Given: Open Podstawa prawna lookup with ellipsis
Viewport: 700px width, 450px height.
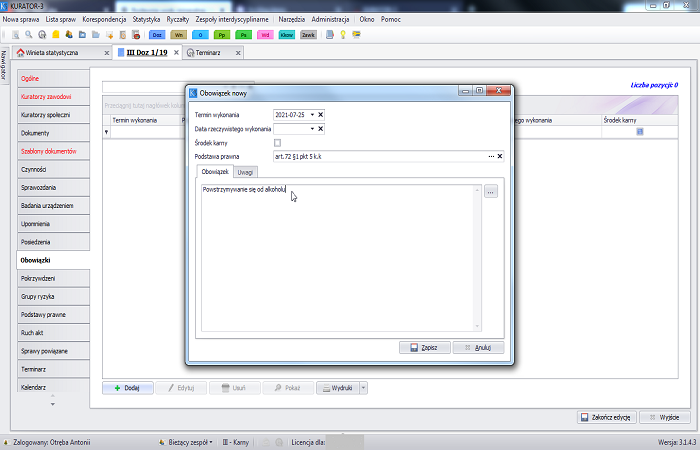Looking at the screenshot, I should [x=491, y=156].
